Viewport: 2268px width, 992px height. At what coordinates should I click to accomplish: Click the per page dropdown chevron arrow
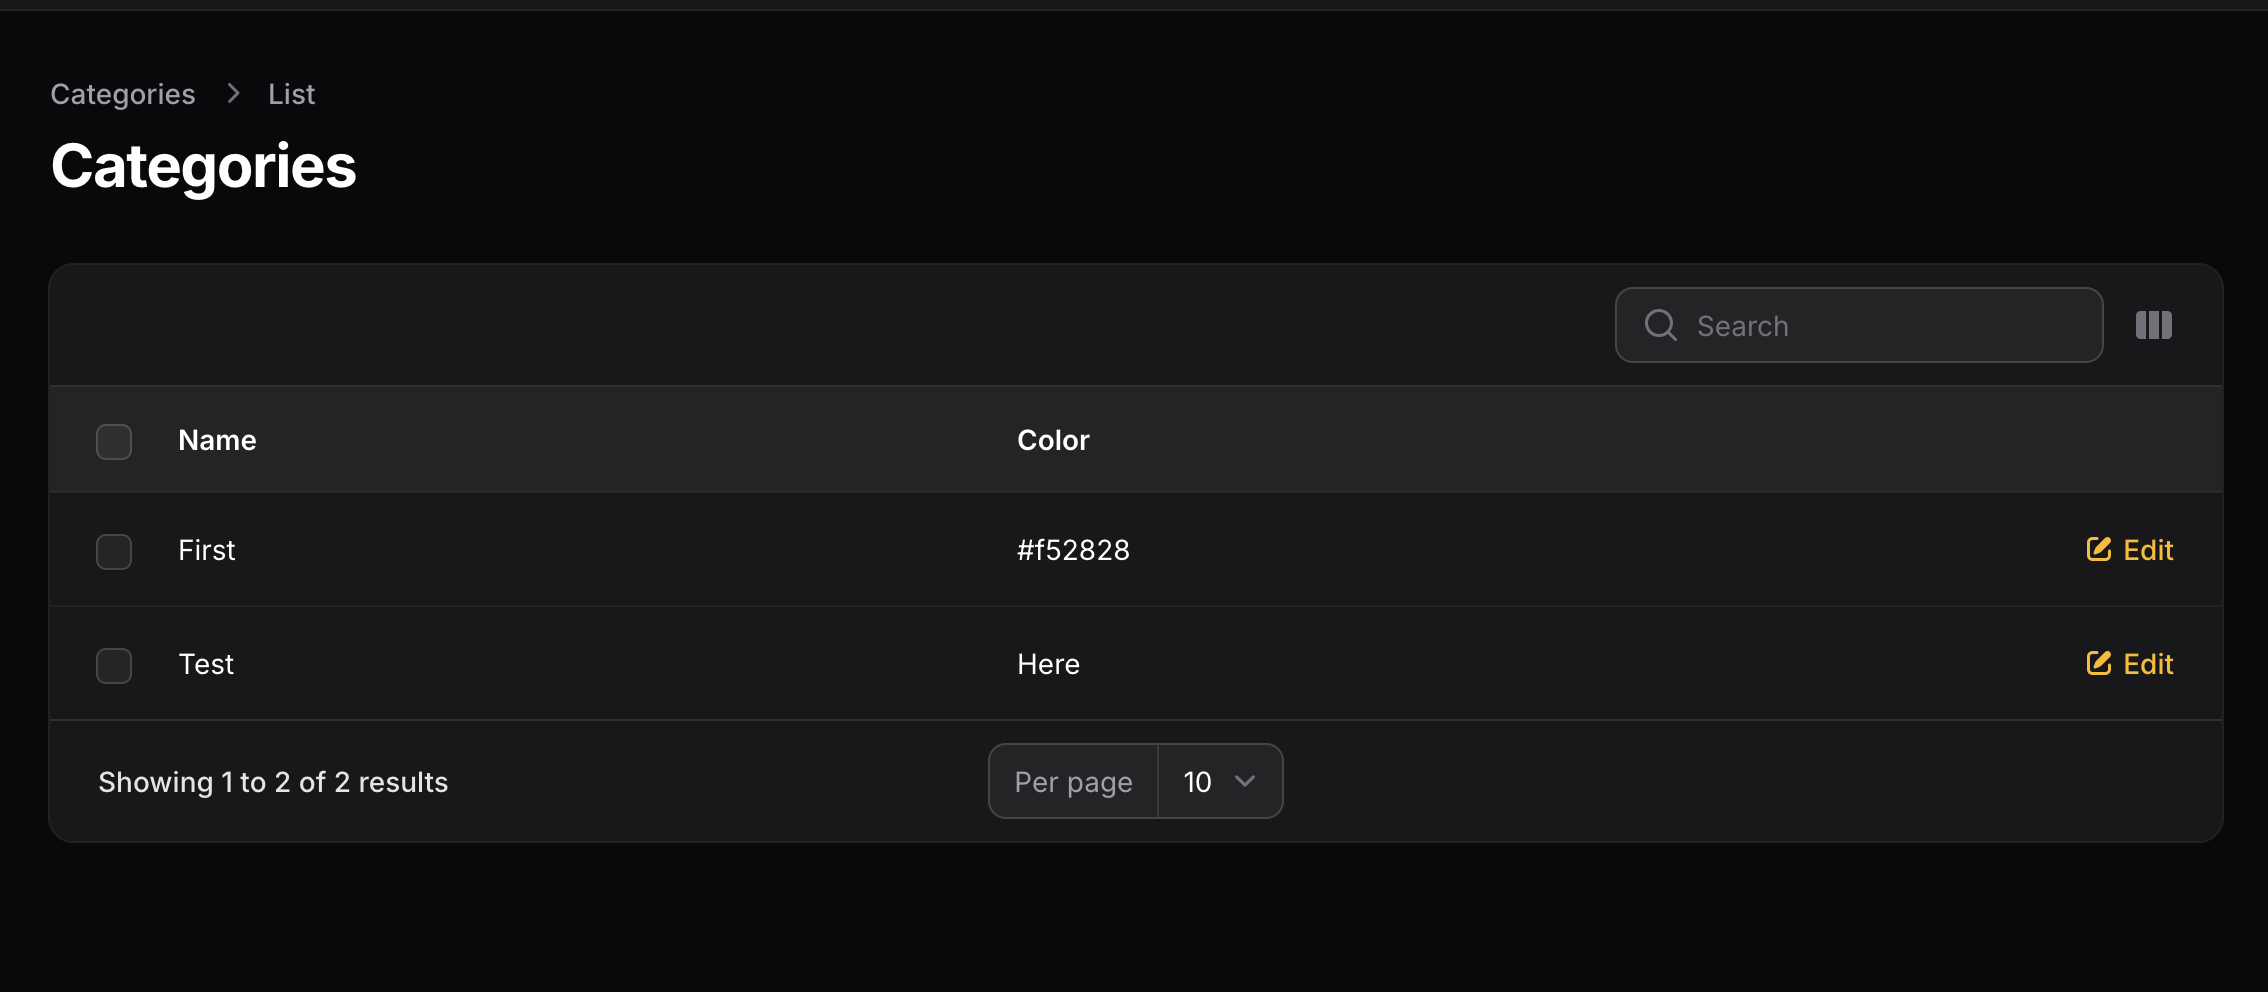point(1245,781)
